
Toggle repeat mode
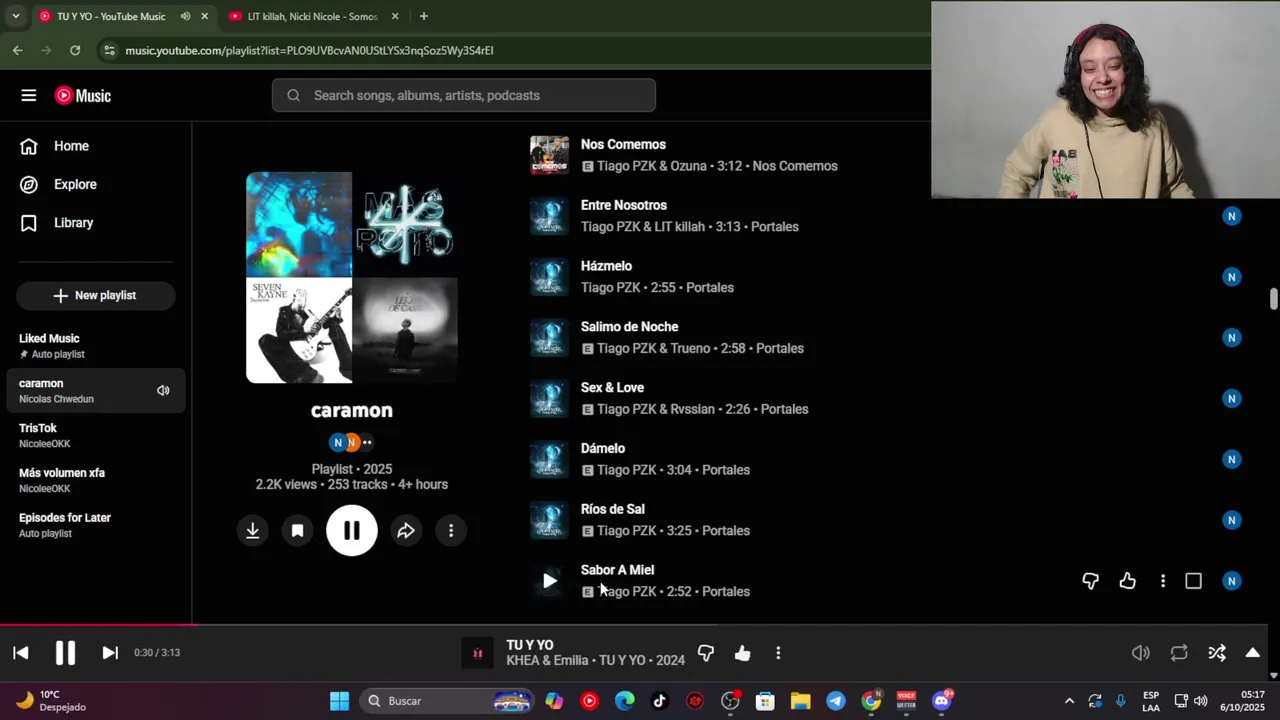[1179, 653]
